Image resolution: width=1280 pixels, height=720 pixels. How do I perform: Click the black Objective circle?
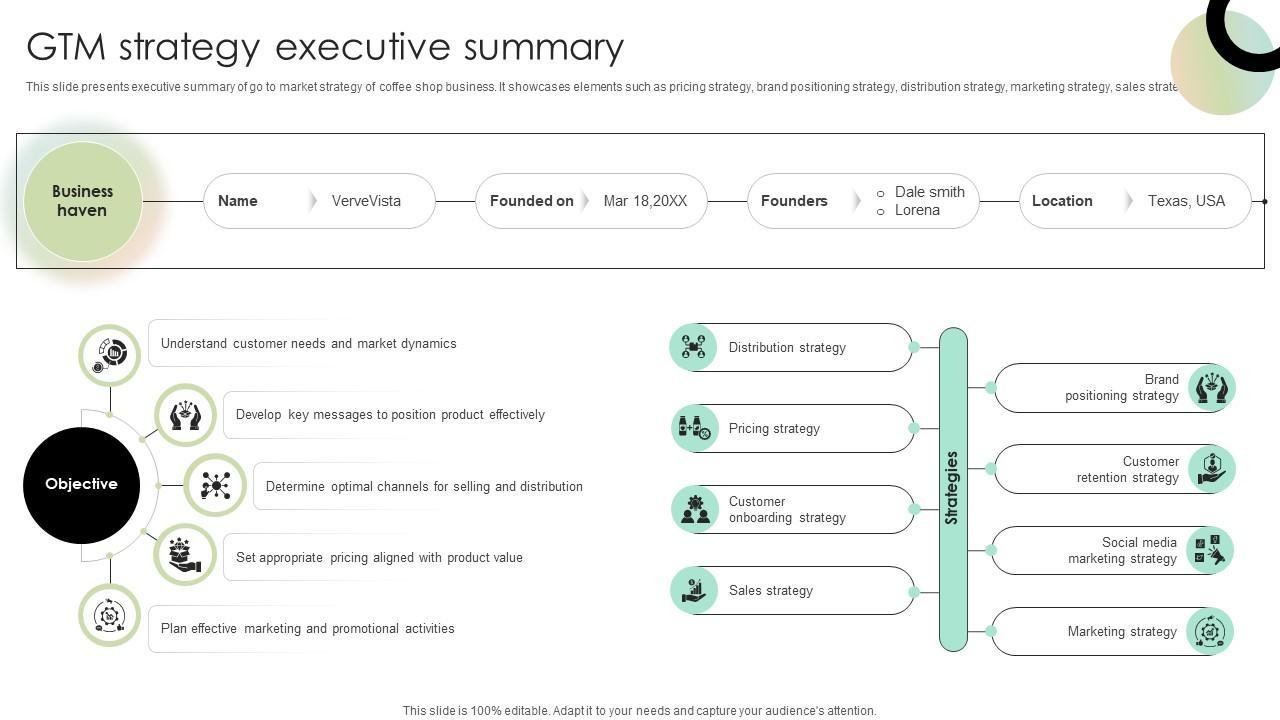81,485
